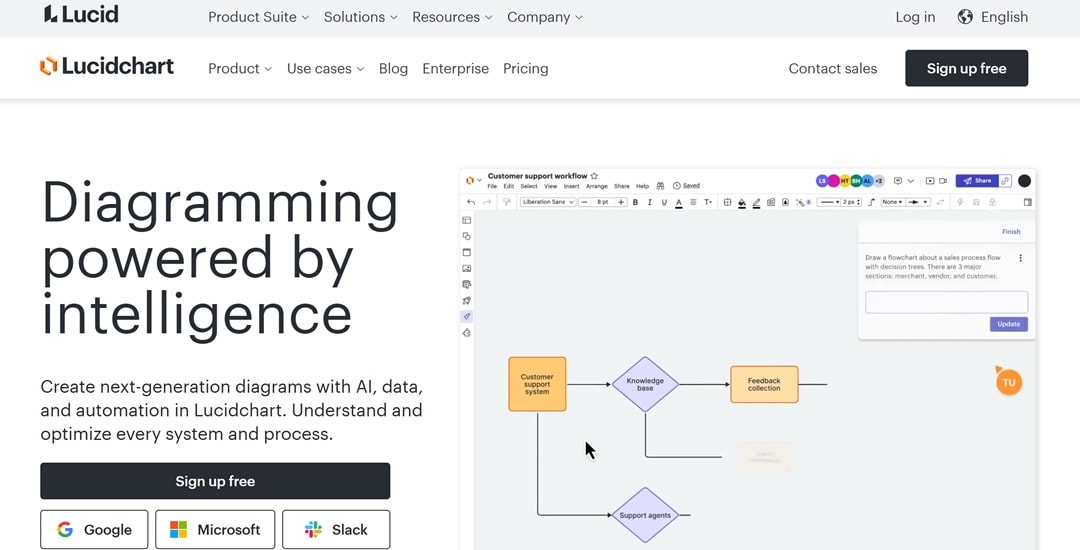Toggle italic formatting
This screenshot has width=1080, height=550.
coord(650,202)
